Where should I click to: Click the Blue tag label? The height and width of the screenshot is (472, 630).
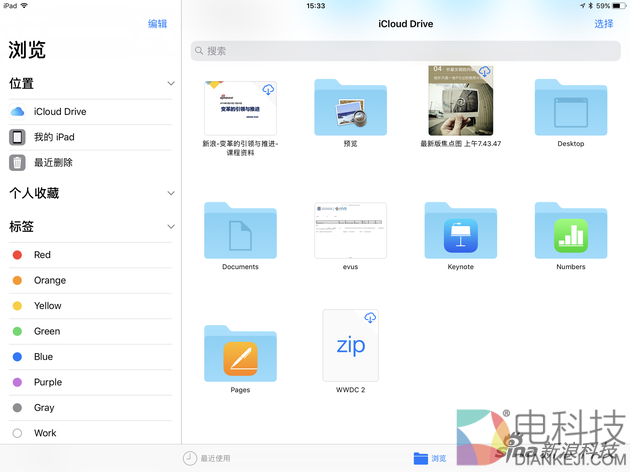[x=43, y=357]
